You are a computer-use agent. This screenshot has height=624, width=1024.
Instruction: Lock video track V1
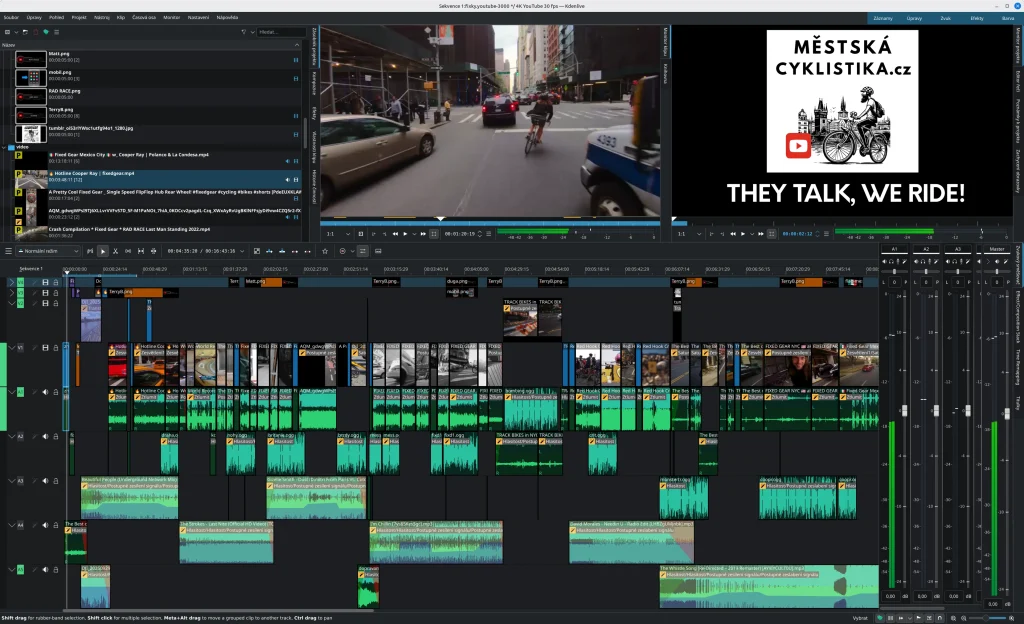56,348
